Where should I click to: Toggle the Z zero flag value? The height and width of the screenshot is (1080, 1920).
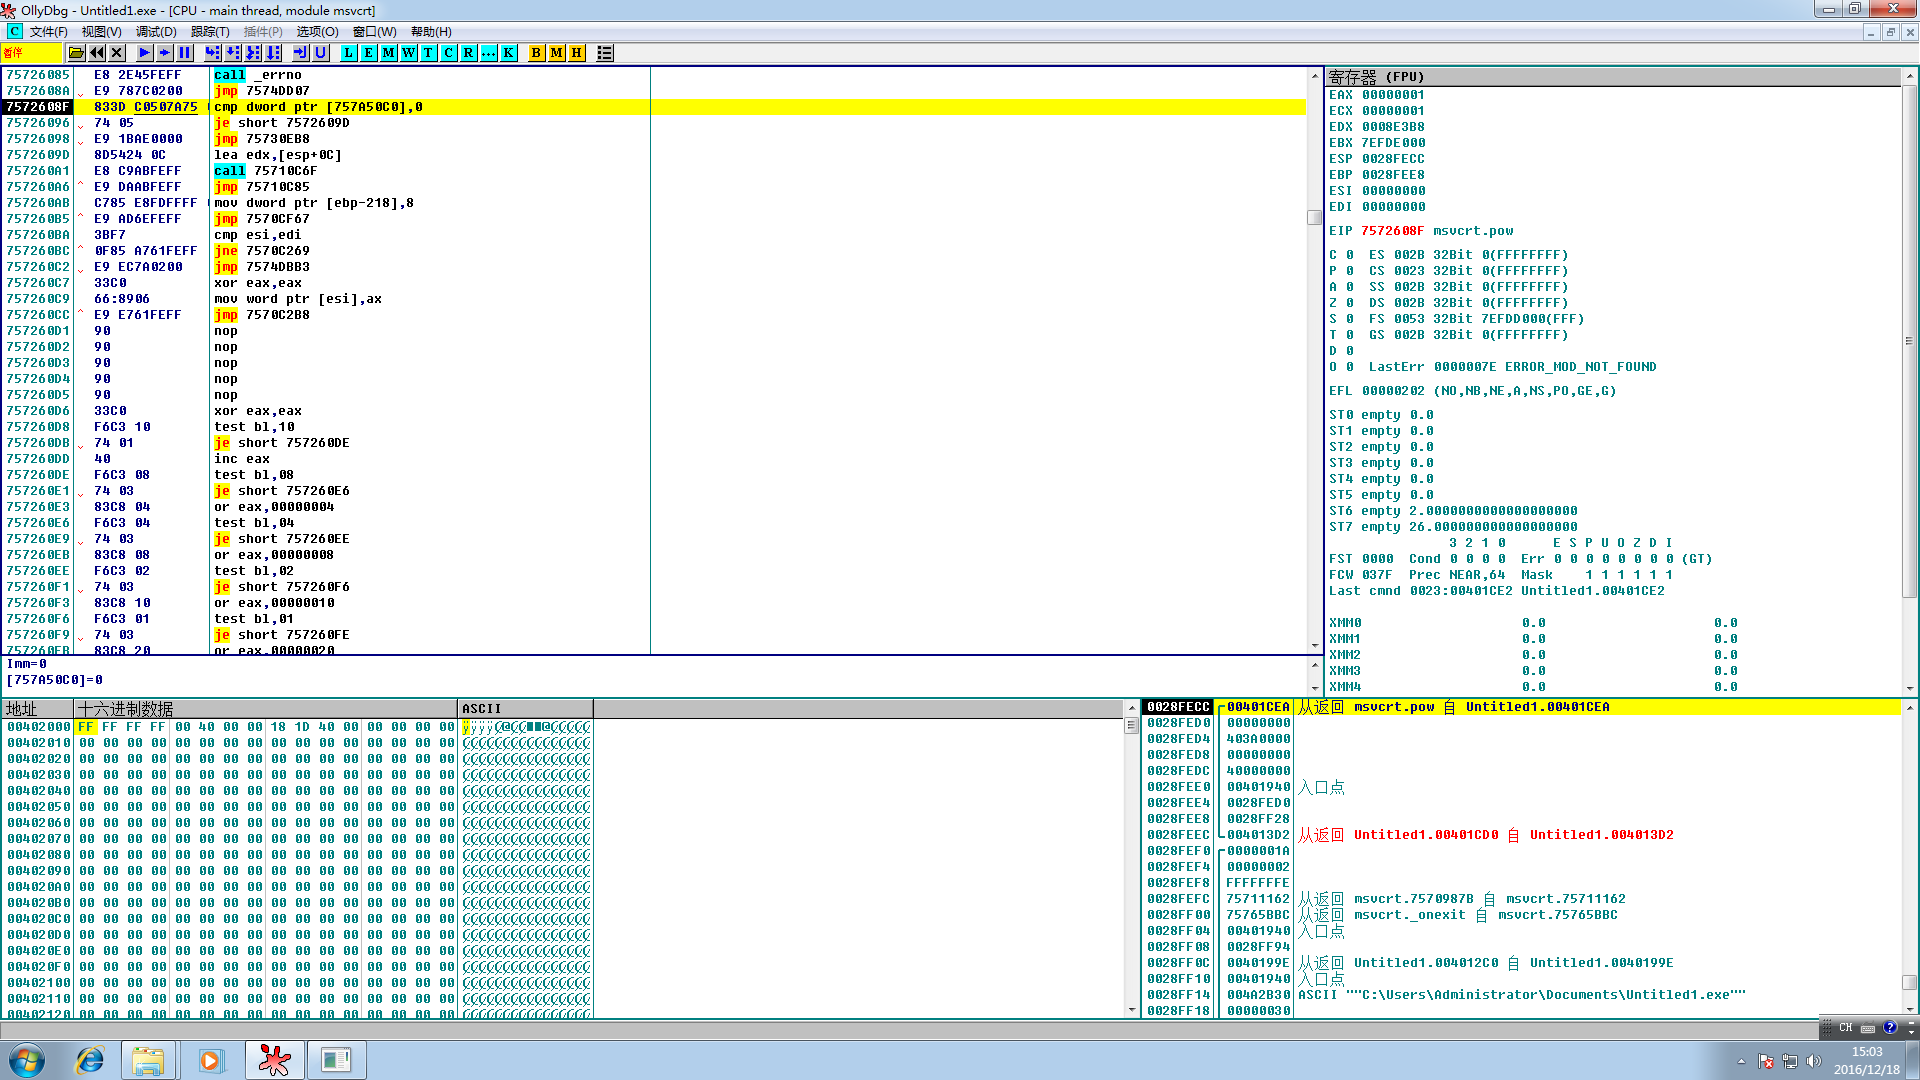1350,303
